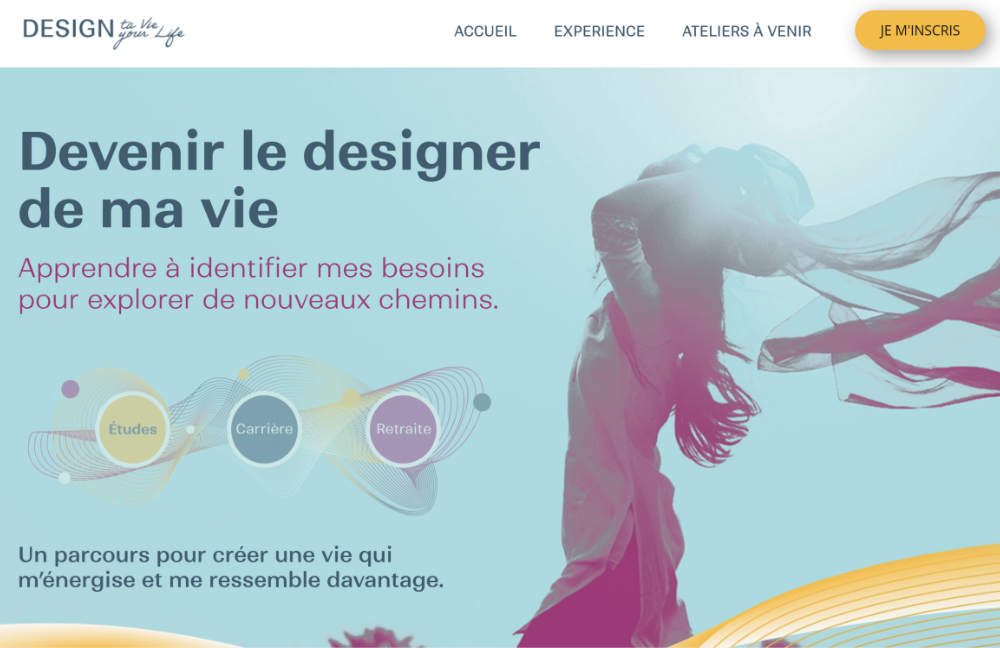Open ATELIERS À VENIR in navigation
This screenshot has width=1000, height=648.
[746, 31]
